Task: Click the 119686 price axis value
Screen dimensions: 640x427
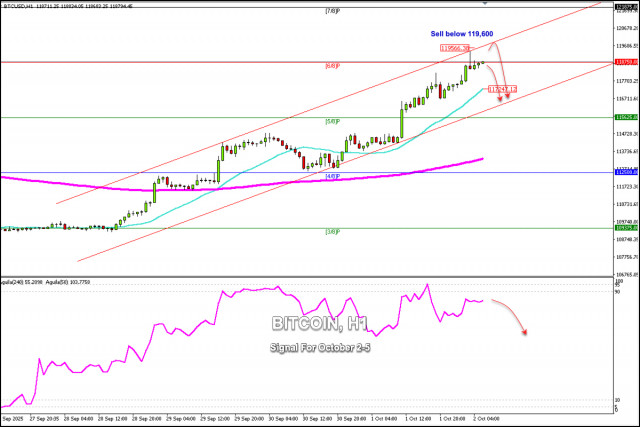Action: (627, 46)
